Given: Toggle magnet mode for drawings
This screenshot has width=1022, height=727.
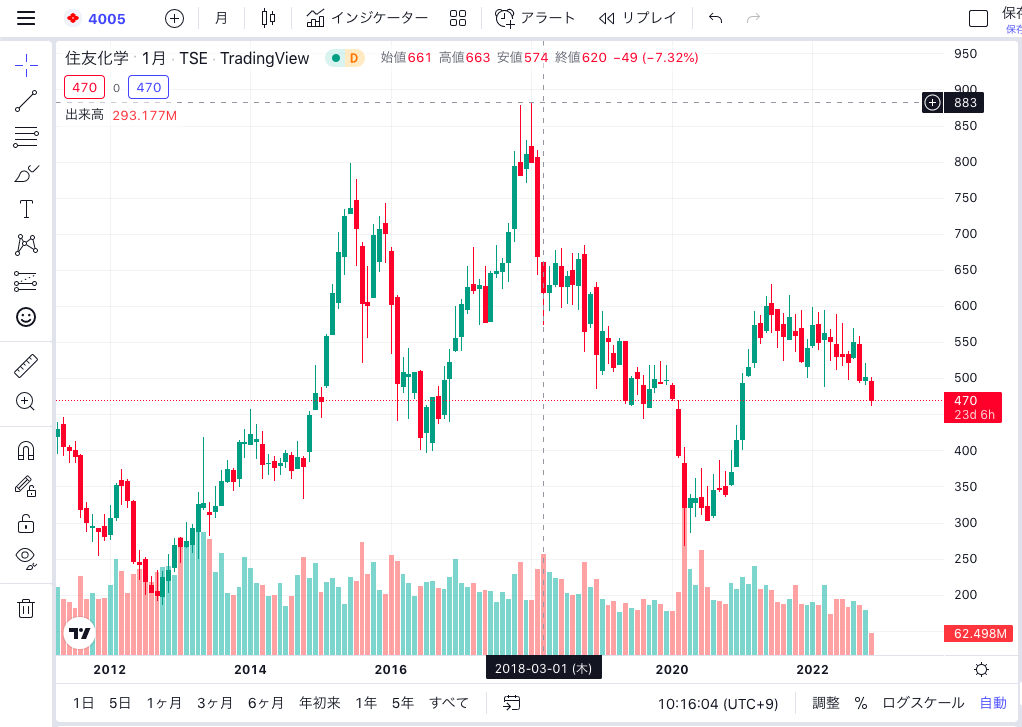Looking at the screenshot, I should click(26, 451).
